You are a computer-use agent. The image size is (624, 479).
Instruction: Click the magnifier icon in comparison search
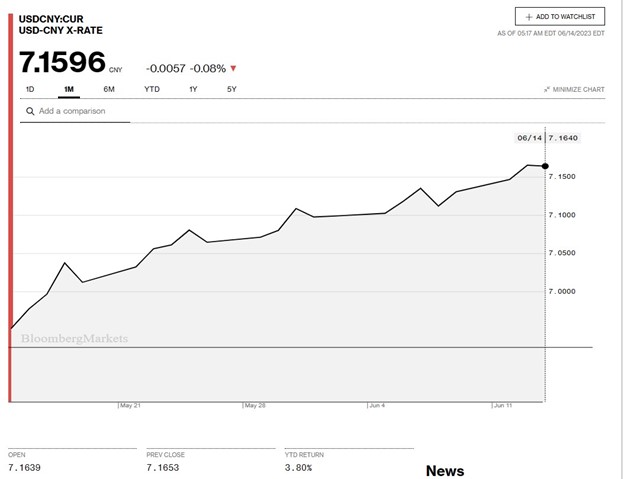[31, 111]
